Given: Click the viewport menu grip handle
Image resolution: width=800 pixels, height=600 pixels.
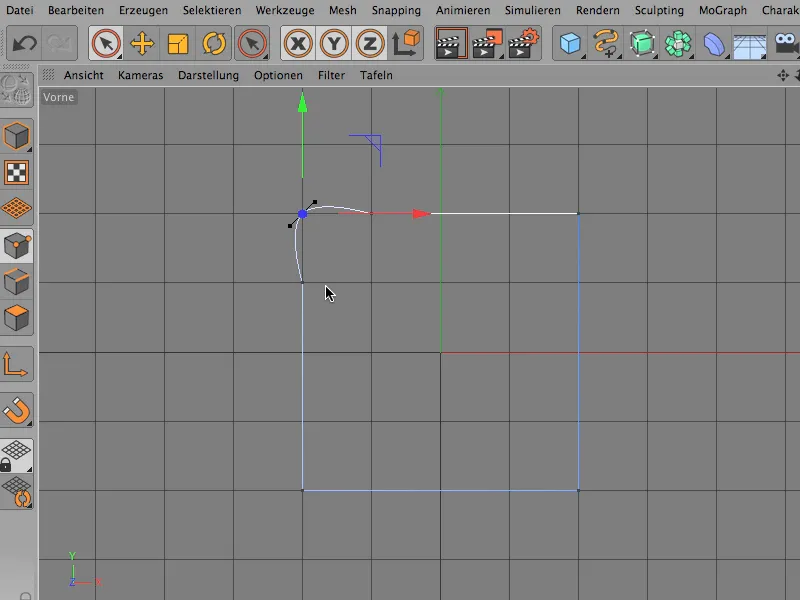Looking at the screenshot, I should tap(48, 75).
